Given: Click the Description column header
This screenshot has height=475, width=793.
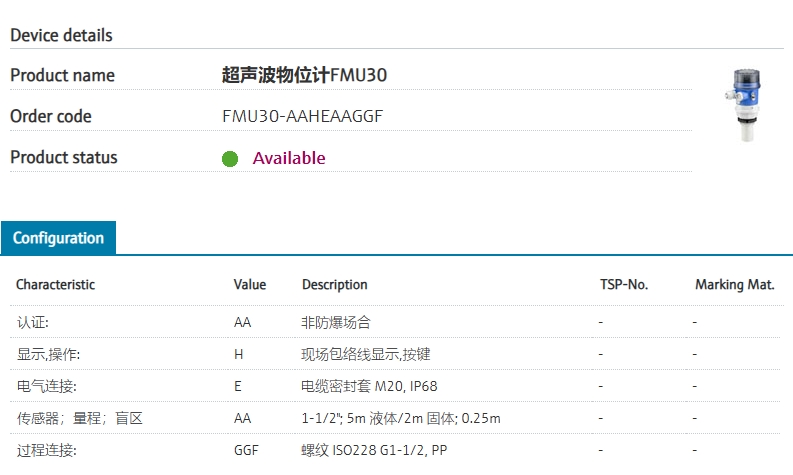Looking at the screenshot, I should (335, 285).
